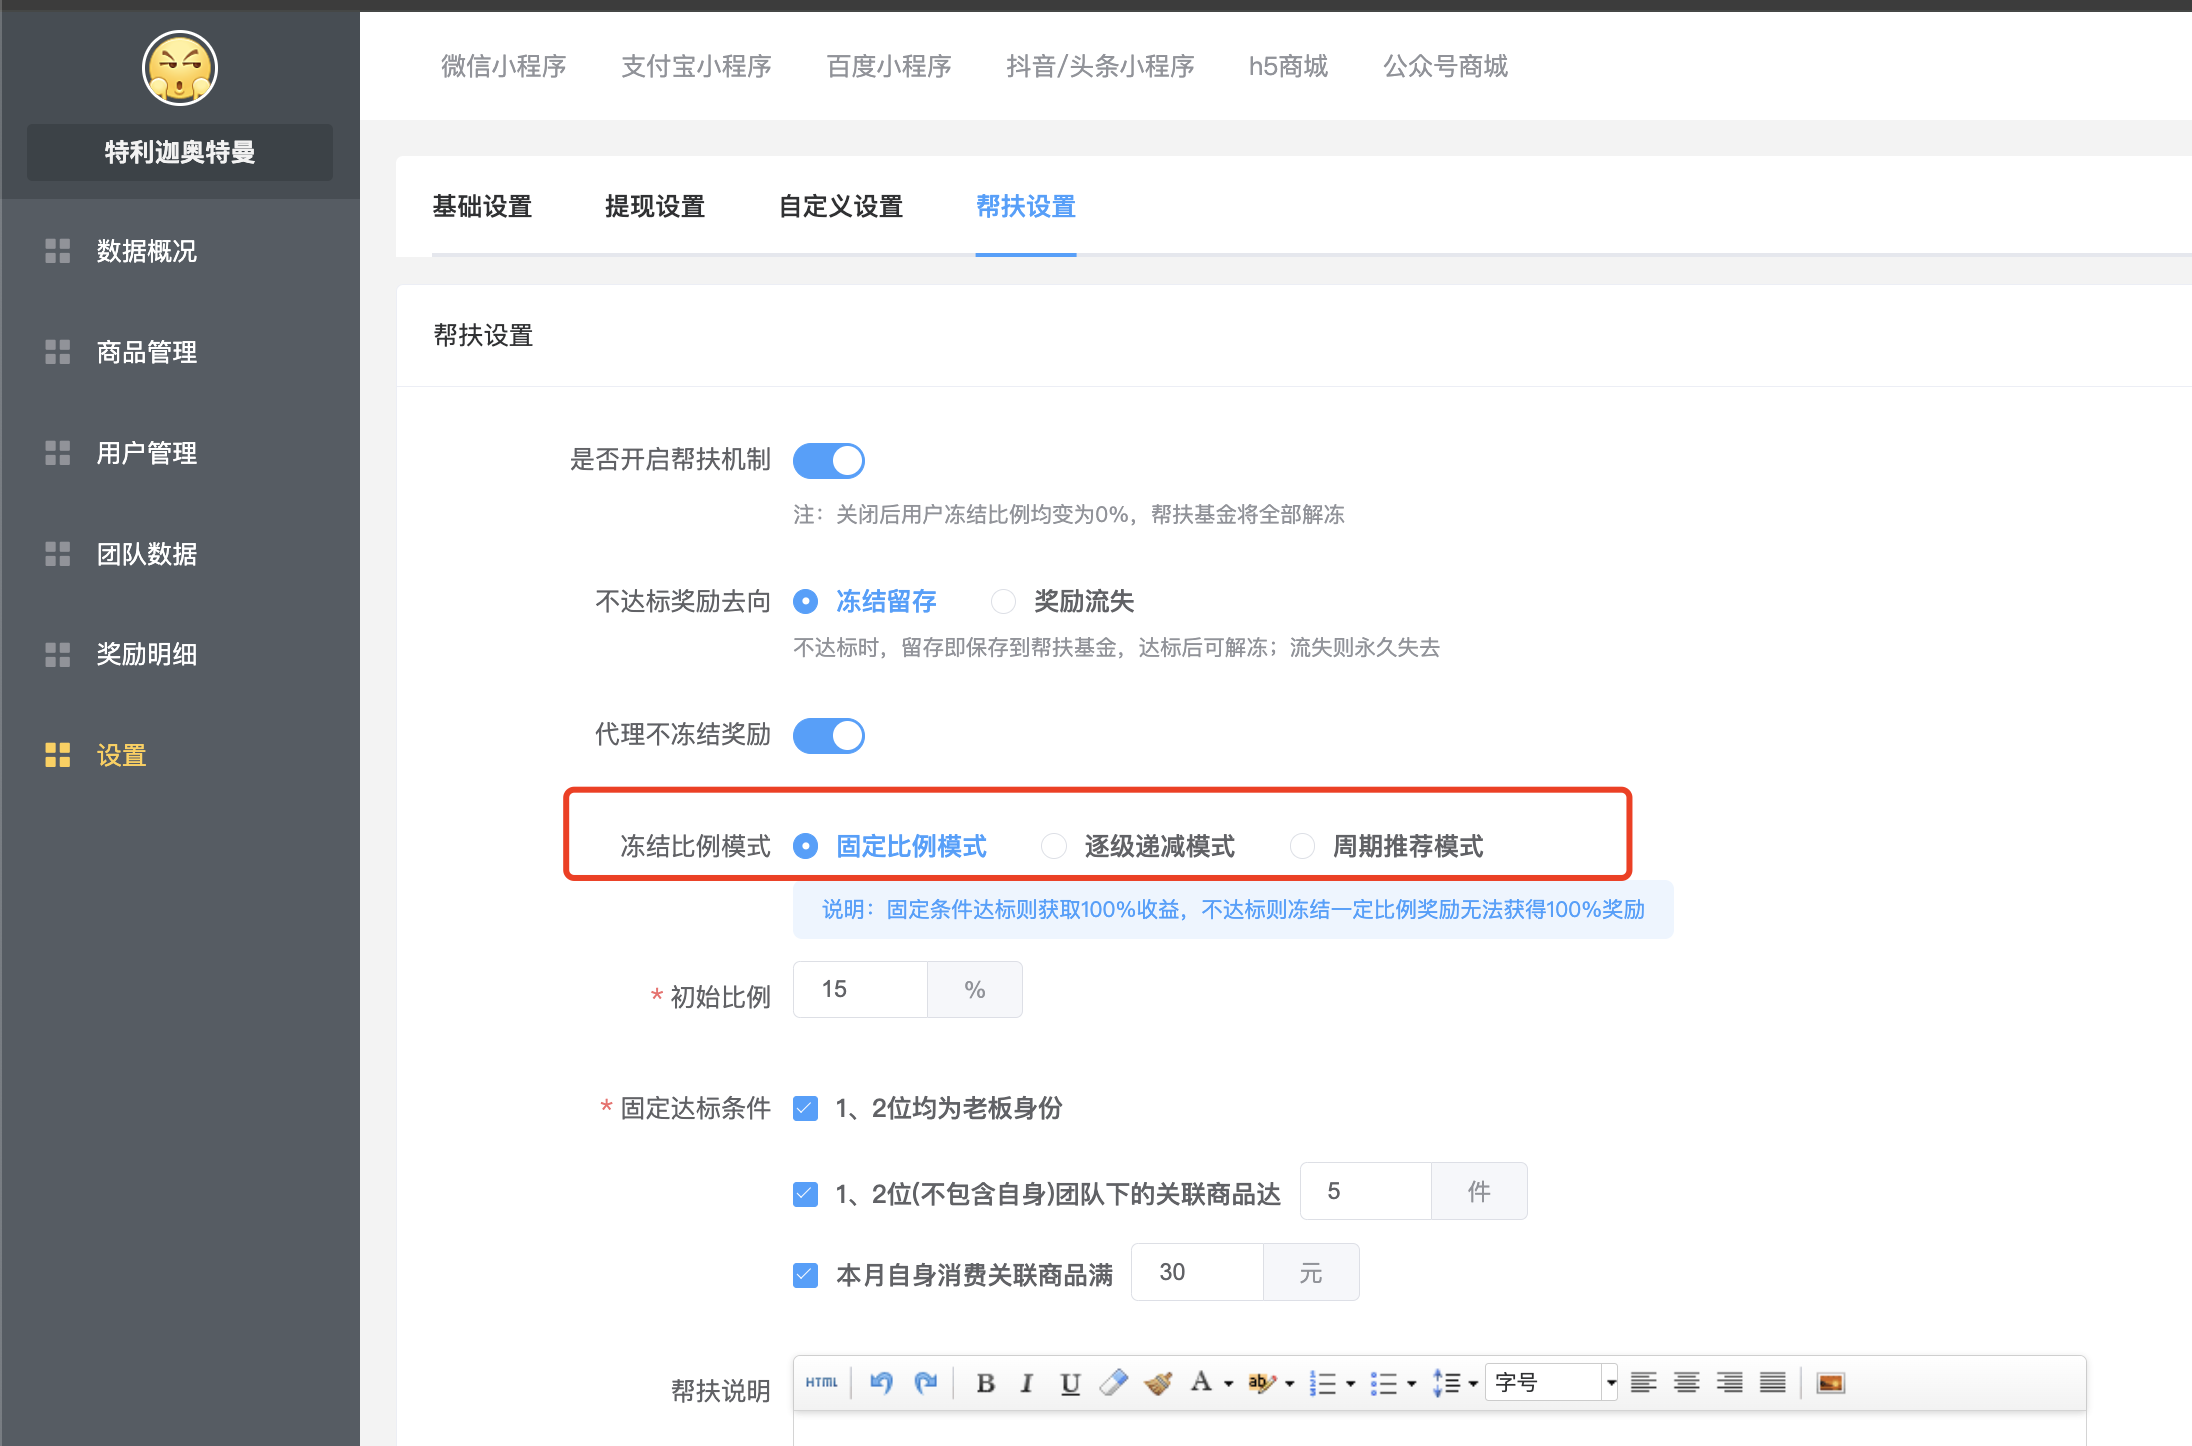Viewport: 2192px width, 1446px height.
Task: Click the HTML source icon in editor
Action: tap(821, 1383)
